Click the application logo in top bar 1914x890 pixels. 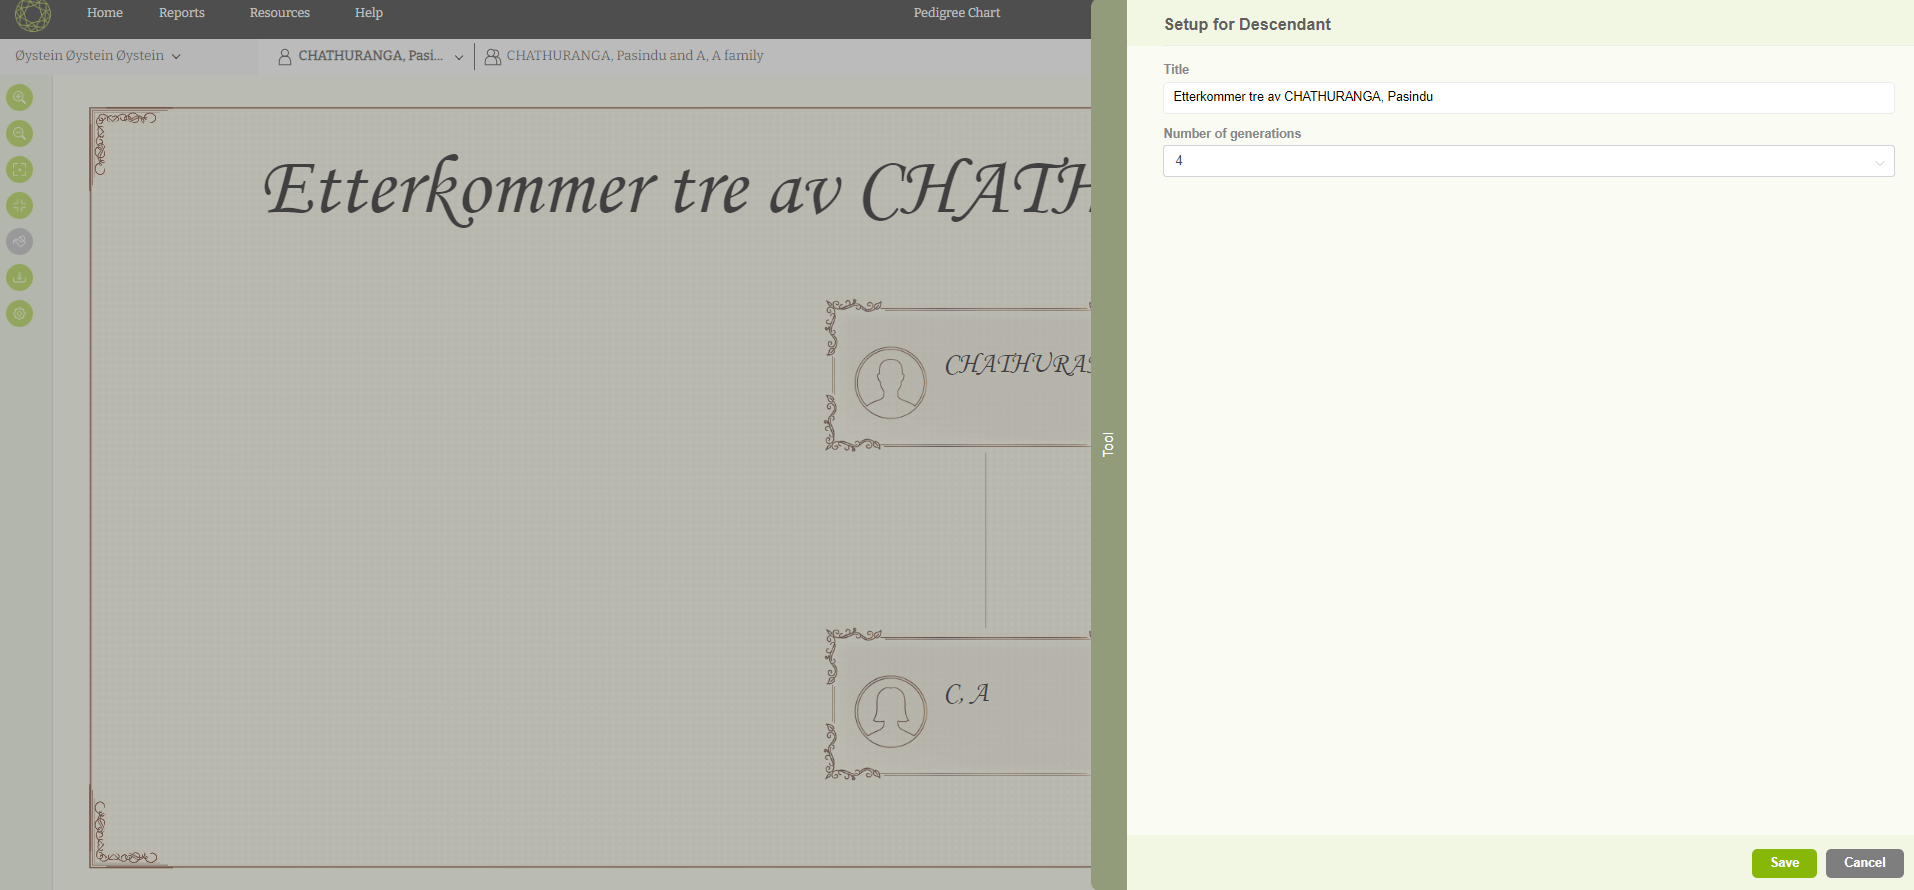pos(33,14)
